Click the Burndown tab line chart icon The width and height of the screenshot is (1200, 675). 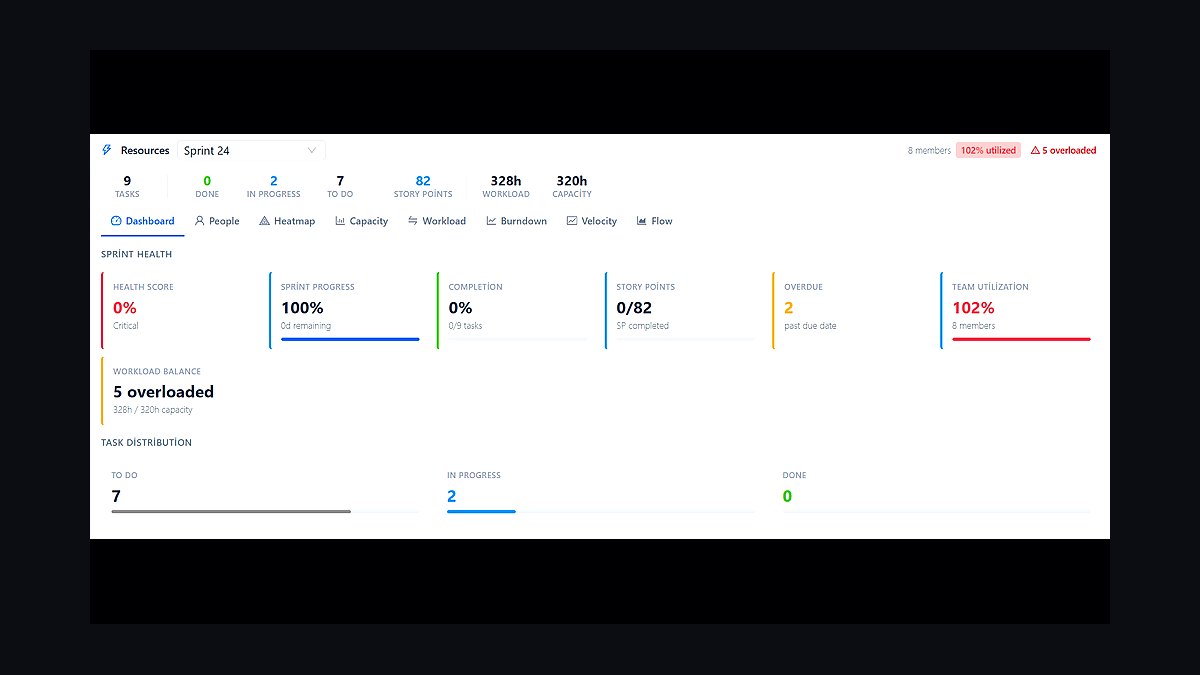[x=491, y=221]
